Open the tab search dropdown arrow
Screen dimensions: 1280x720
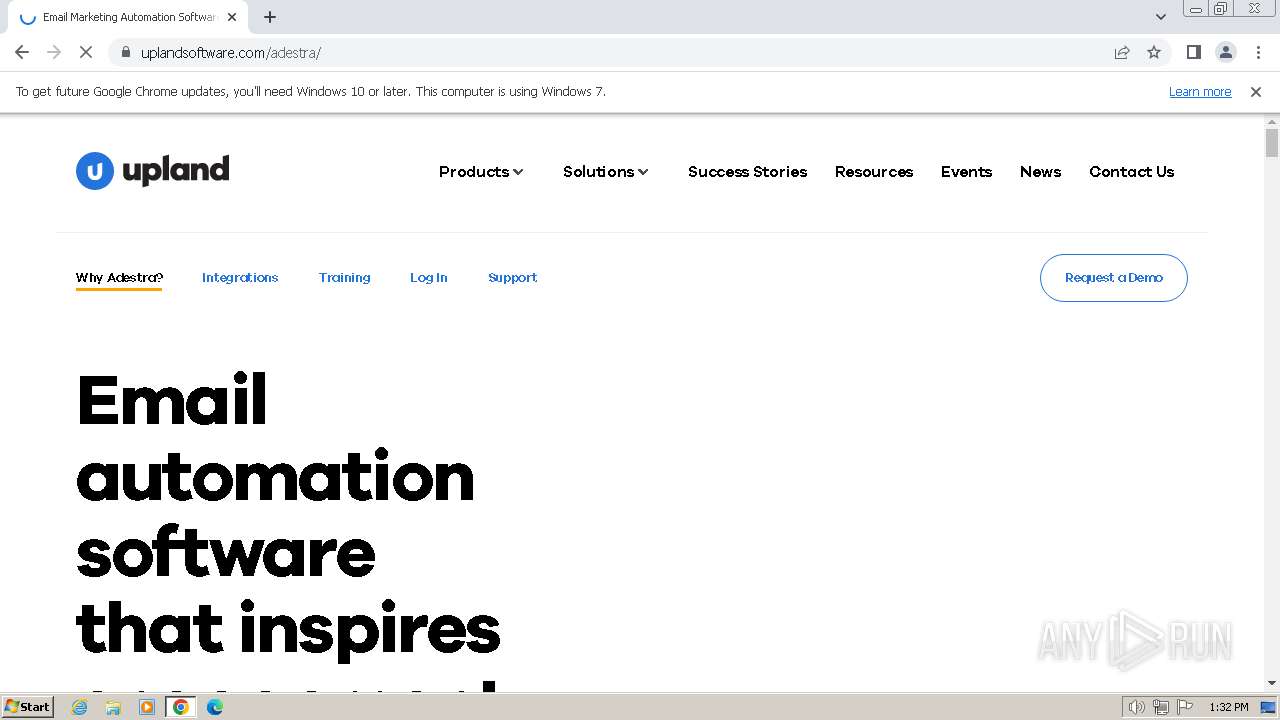click(x=1160, y=17)
